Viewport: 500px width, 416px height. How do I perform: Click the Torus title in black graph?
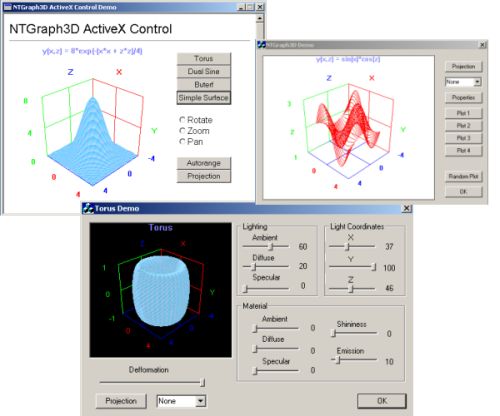pos(161,228)
